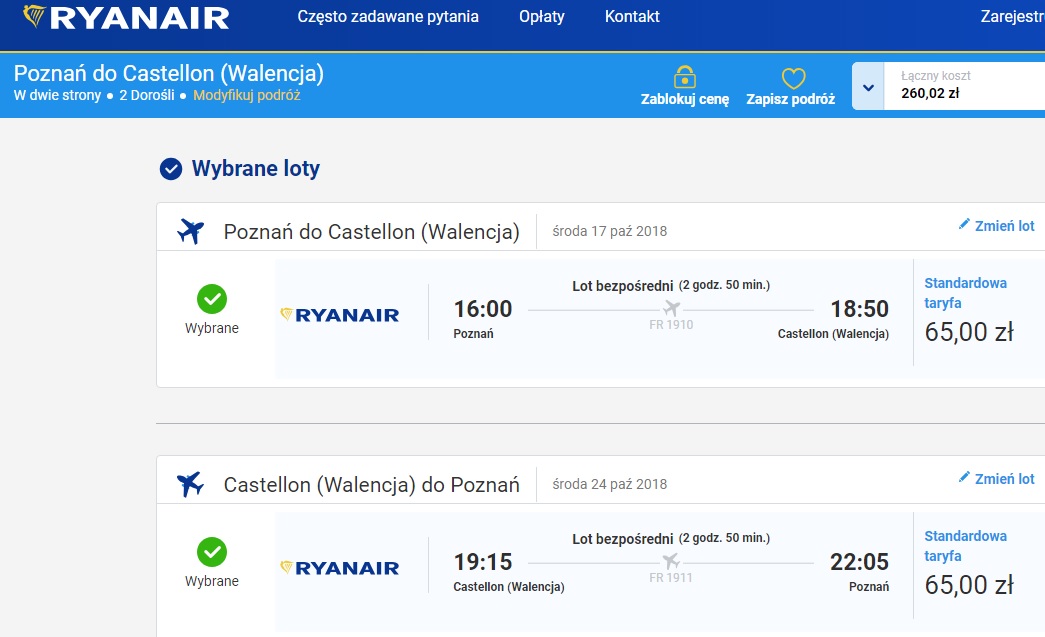The width and height of the screenshot is (1045, 637).
Task: Click the departure time 16:00
Action: click(483, 309)
